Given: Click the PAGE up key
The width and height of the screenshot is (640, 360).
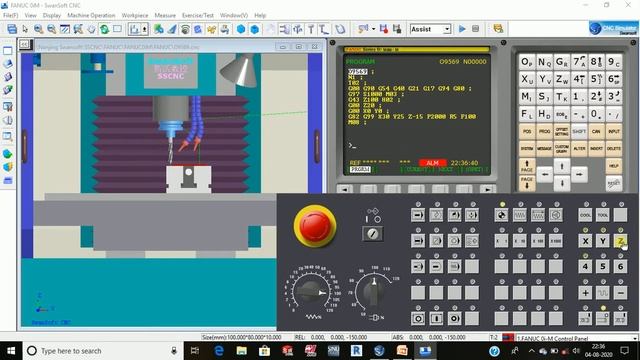Looking at the screenshot, I should [527, 166].
